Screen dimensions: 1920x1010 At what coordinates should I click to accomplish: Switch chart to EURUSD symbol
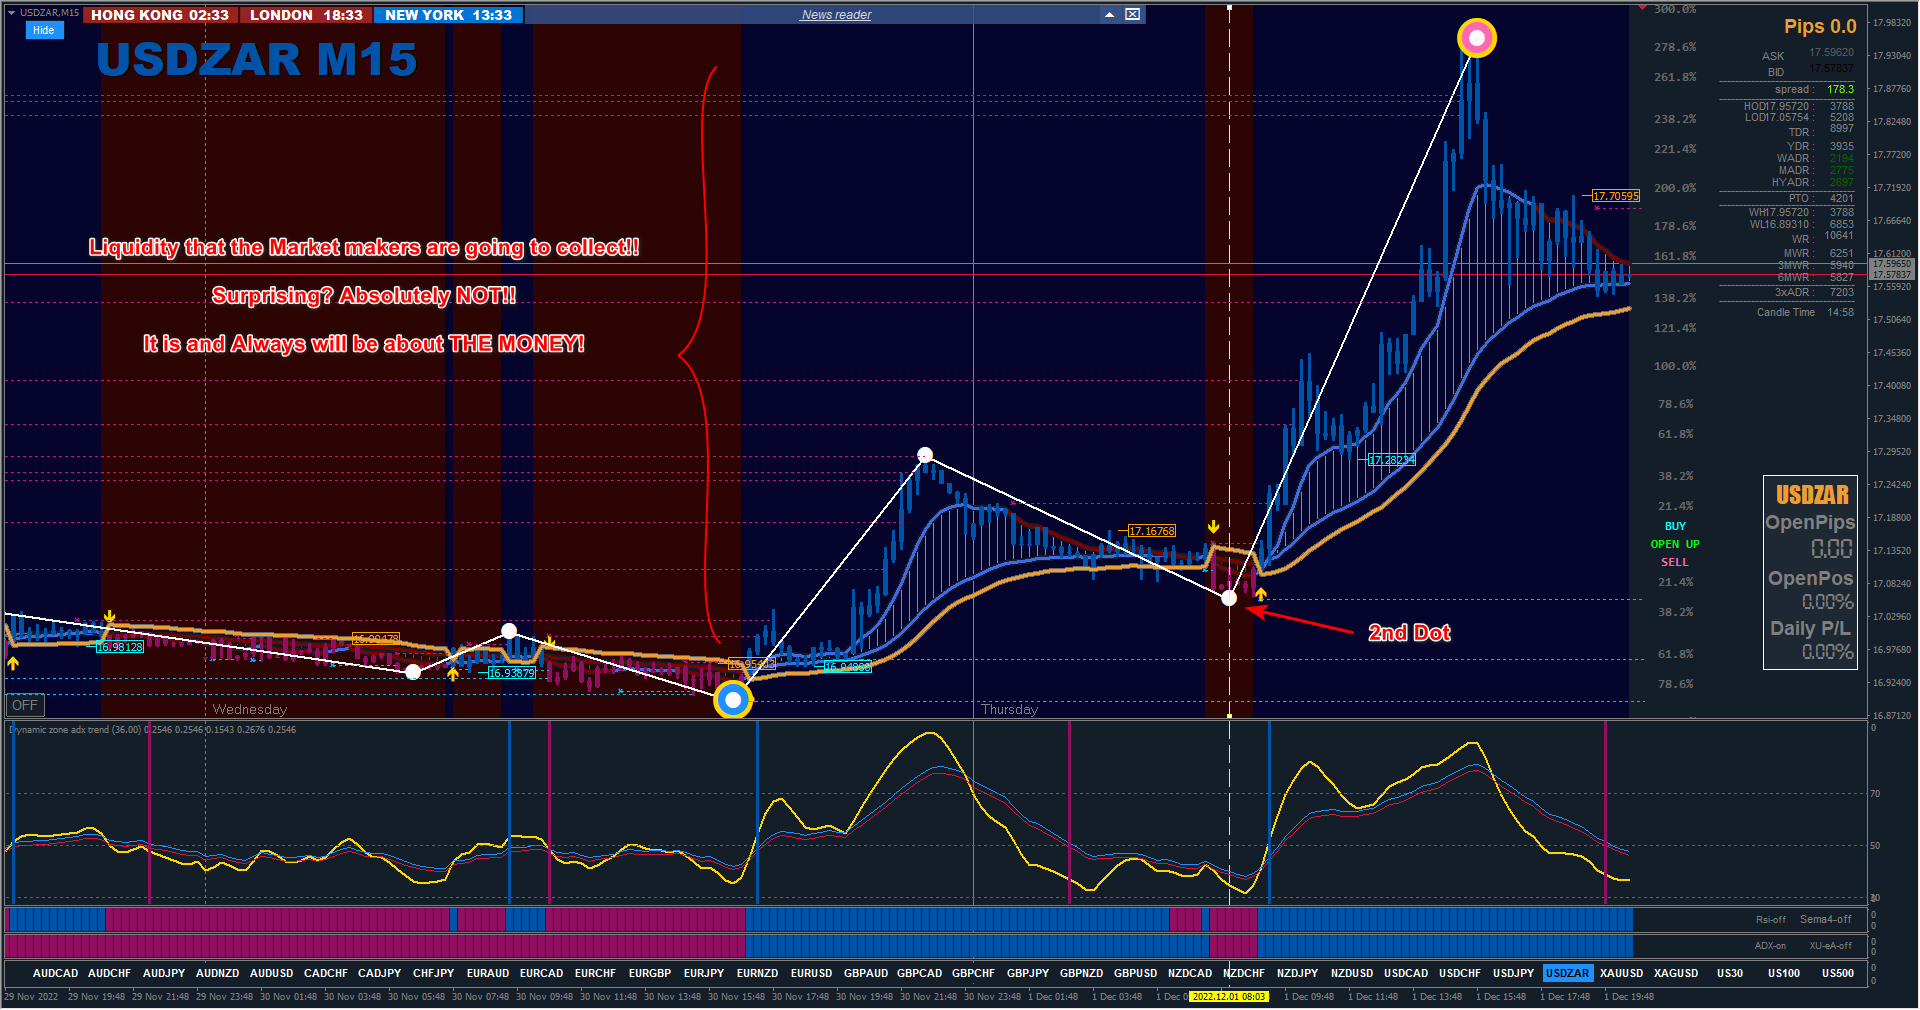(x=811, y=973)
